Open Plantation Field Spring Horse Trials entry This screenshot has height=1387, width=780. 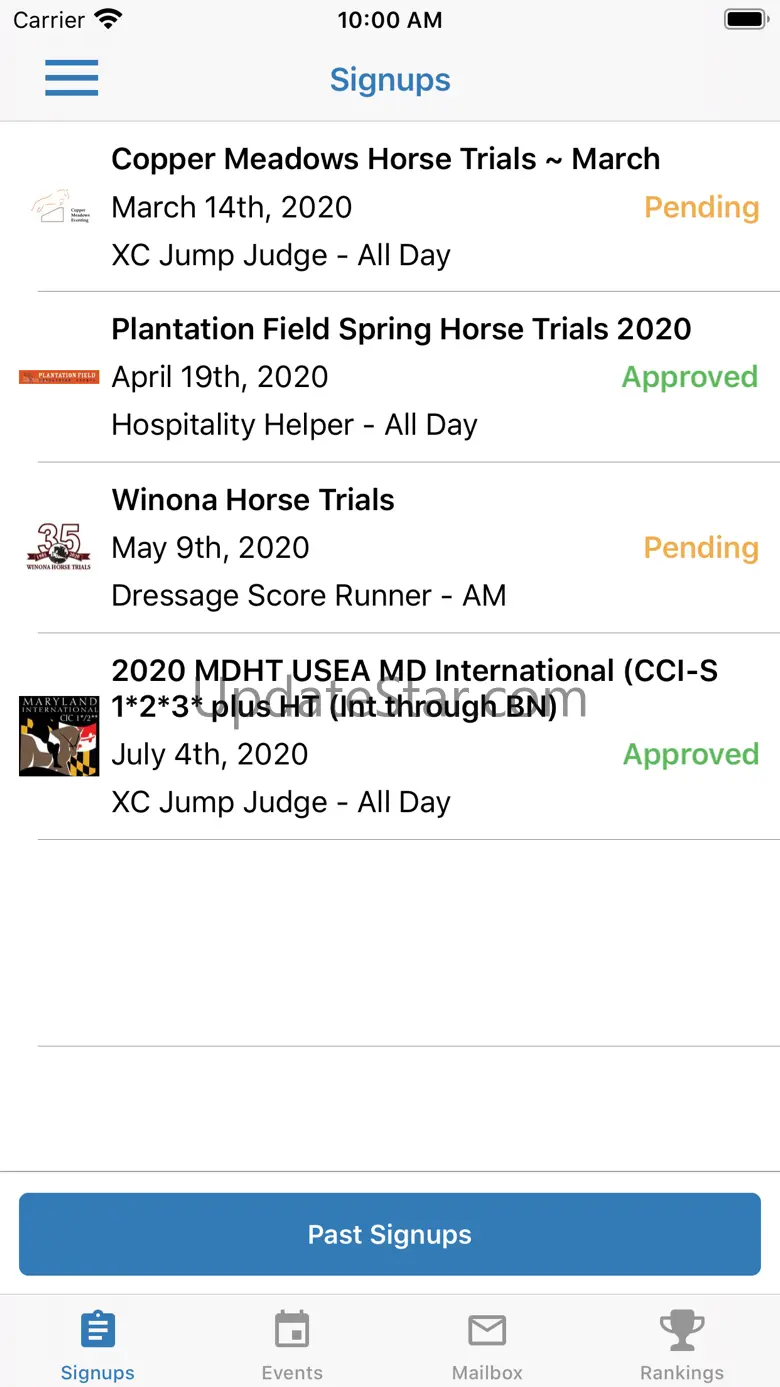tap(401, 329)
